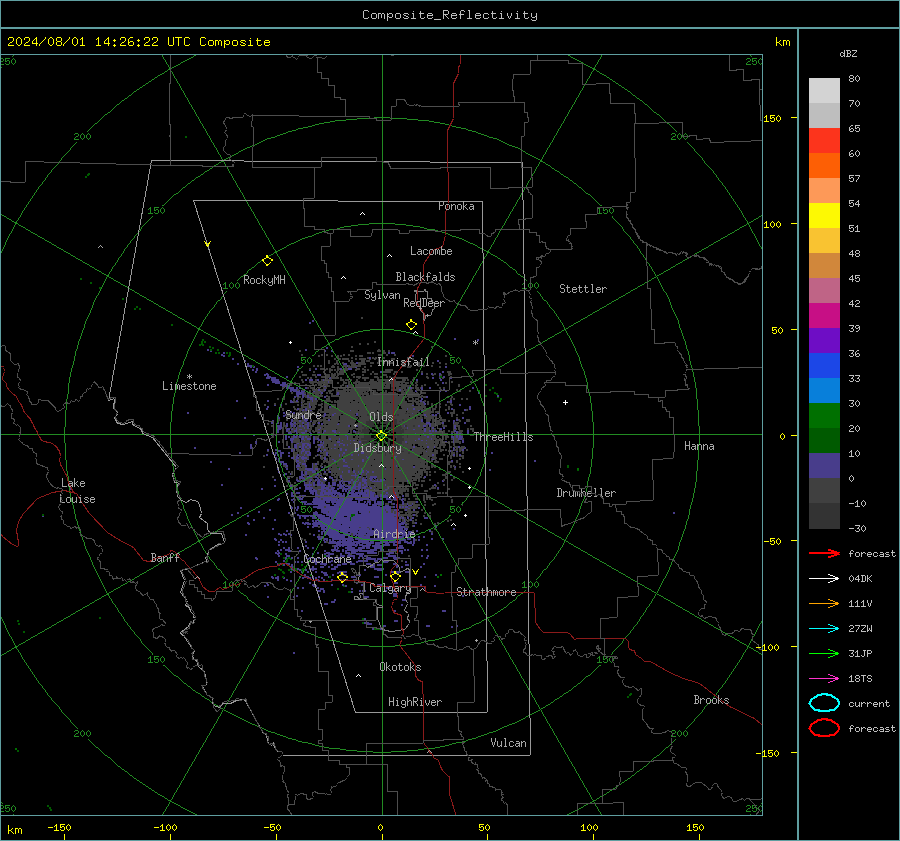Click the ThreeHills label
Viewport: 900px width, 841px height.
[x=503, y=437]
